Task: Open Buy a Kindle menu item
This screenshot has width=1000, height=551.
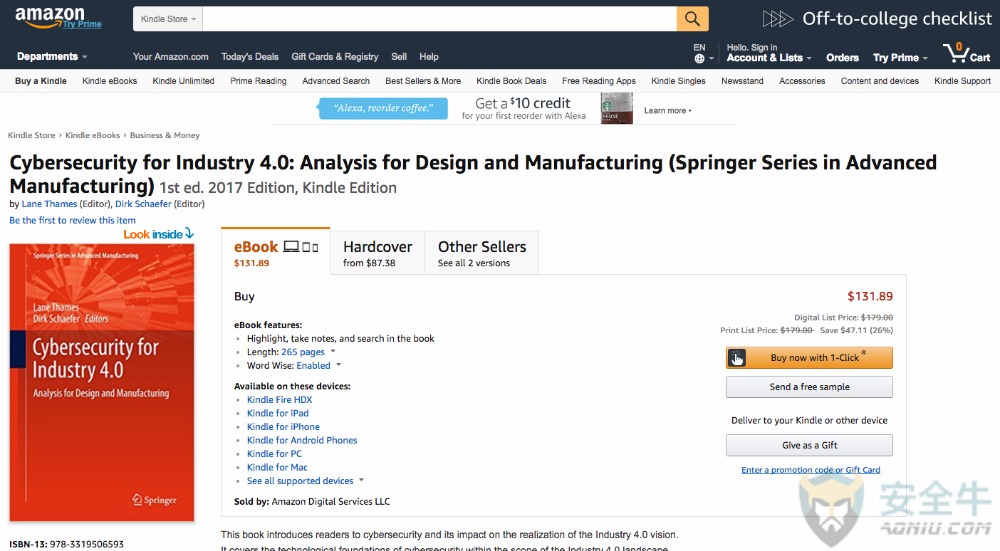Action: click(x=41, y=81)
